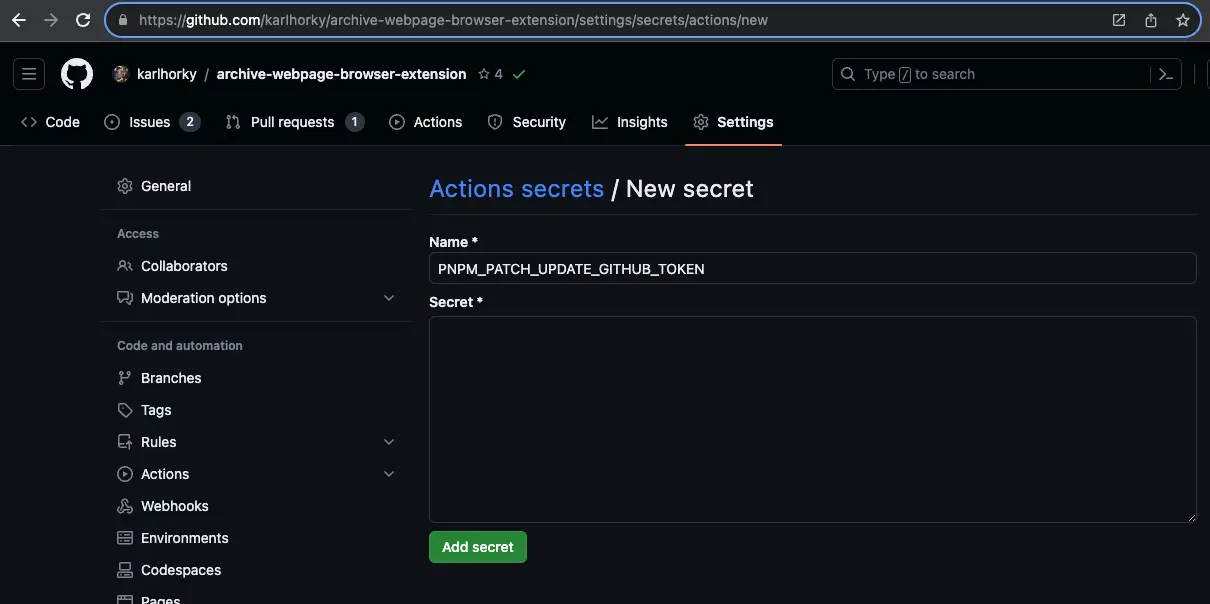Focus the secret Name input field

[x=813, y=268]
